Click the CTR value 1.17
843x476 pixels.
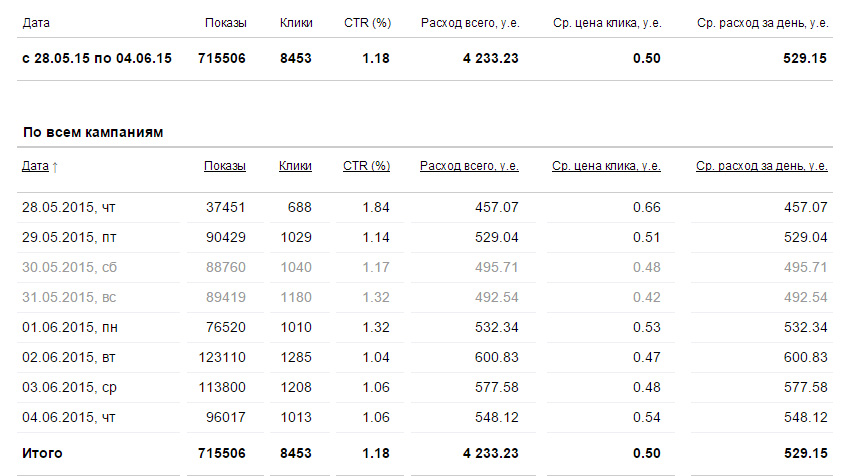pyautogui.click(x=376, y=267)
